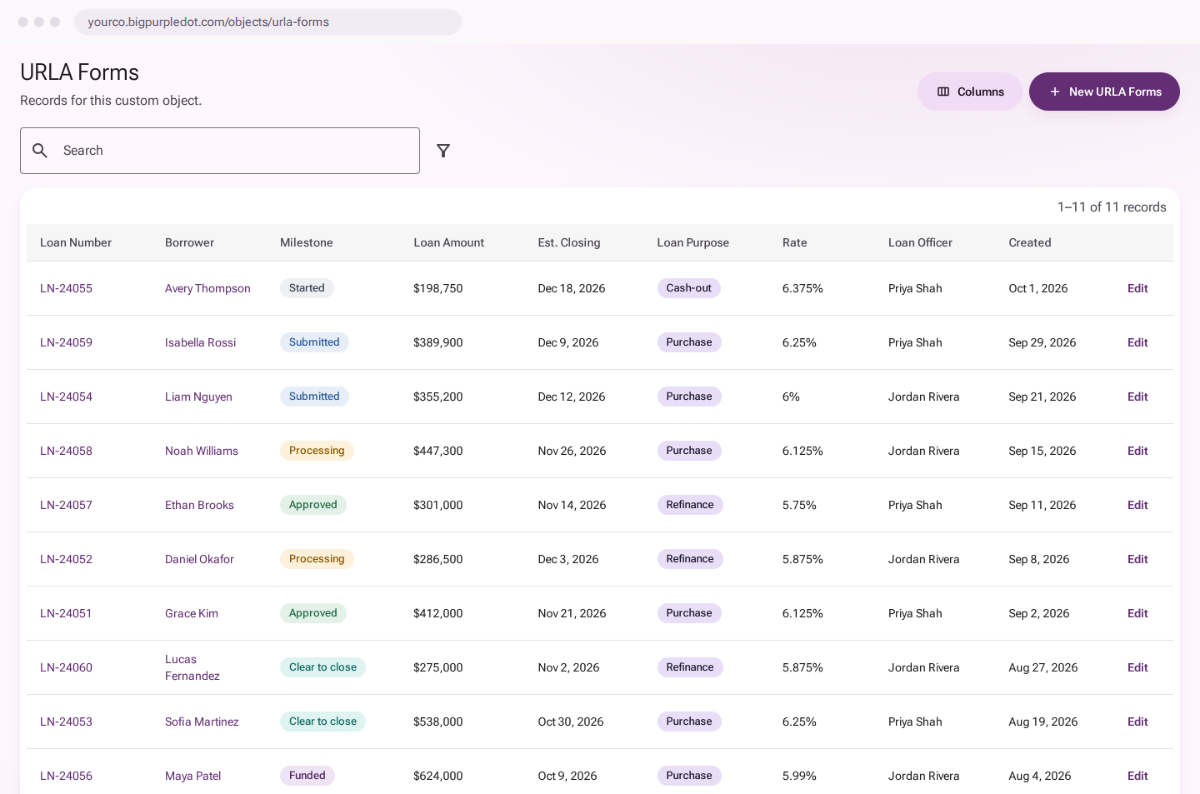Open loan LN-24060 record link
This screenshot has height=794, width=1200.
pyautogui.click(x=66, y=667)
